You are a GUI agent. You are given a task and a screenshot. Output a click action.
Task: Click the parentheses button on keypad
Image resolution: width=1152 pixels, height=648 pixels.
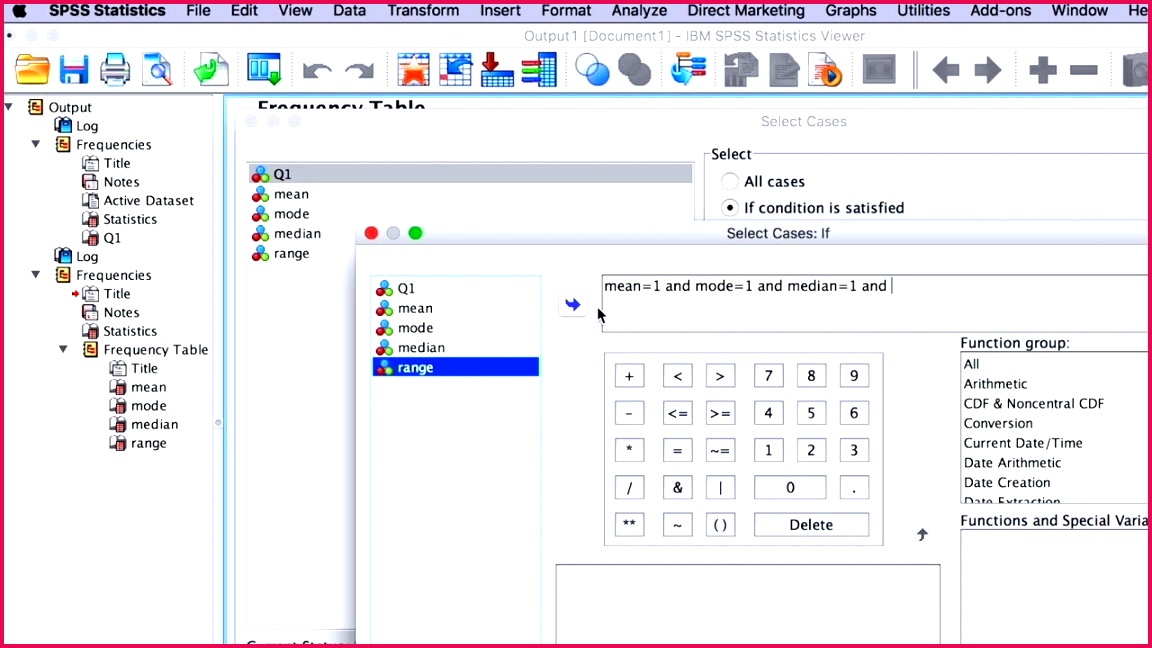pos(720,525)
